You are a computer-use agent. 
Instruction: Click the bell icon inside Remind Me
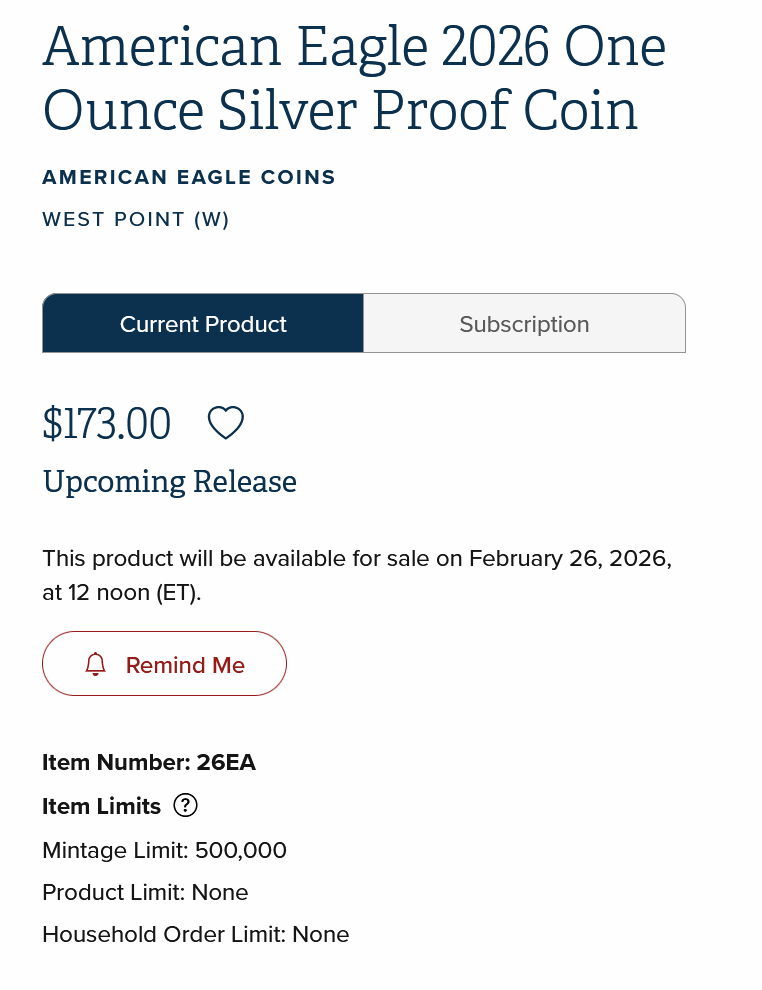96,664
